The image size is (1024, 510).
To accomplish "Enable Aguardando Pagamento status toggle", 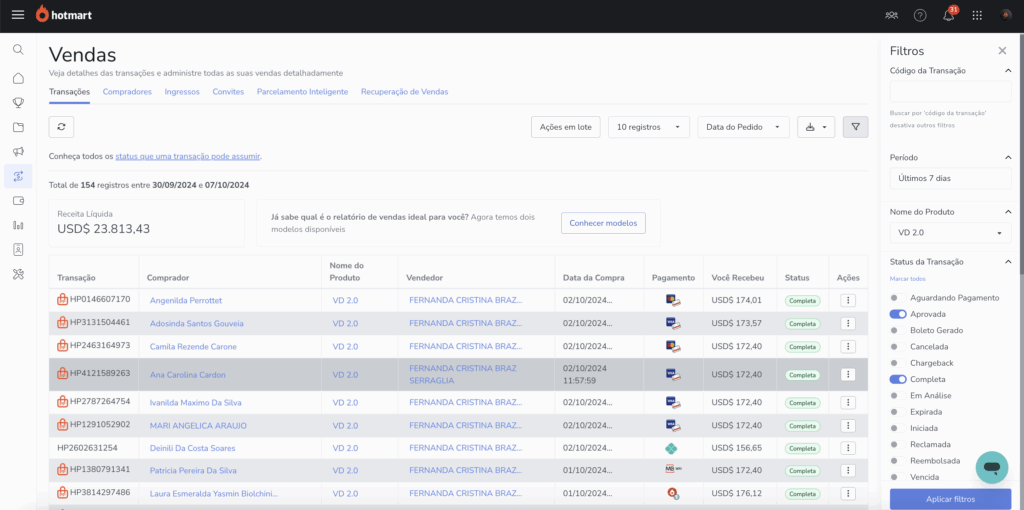I will tap(898, 298).
